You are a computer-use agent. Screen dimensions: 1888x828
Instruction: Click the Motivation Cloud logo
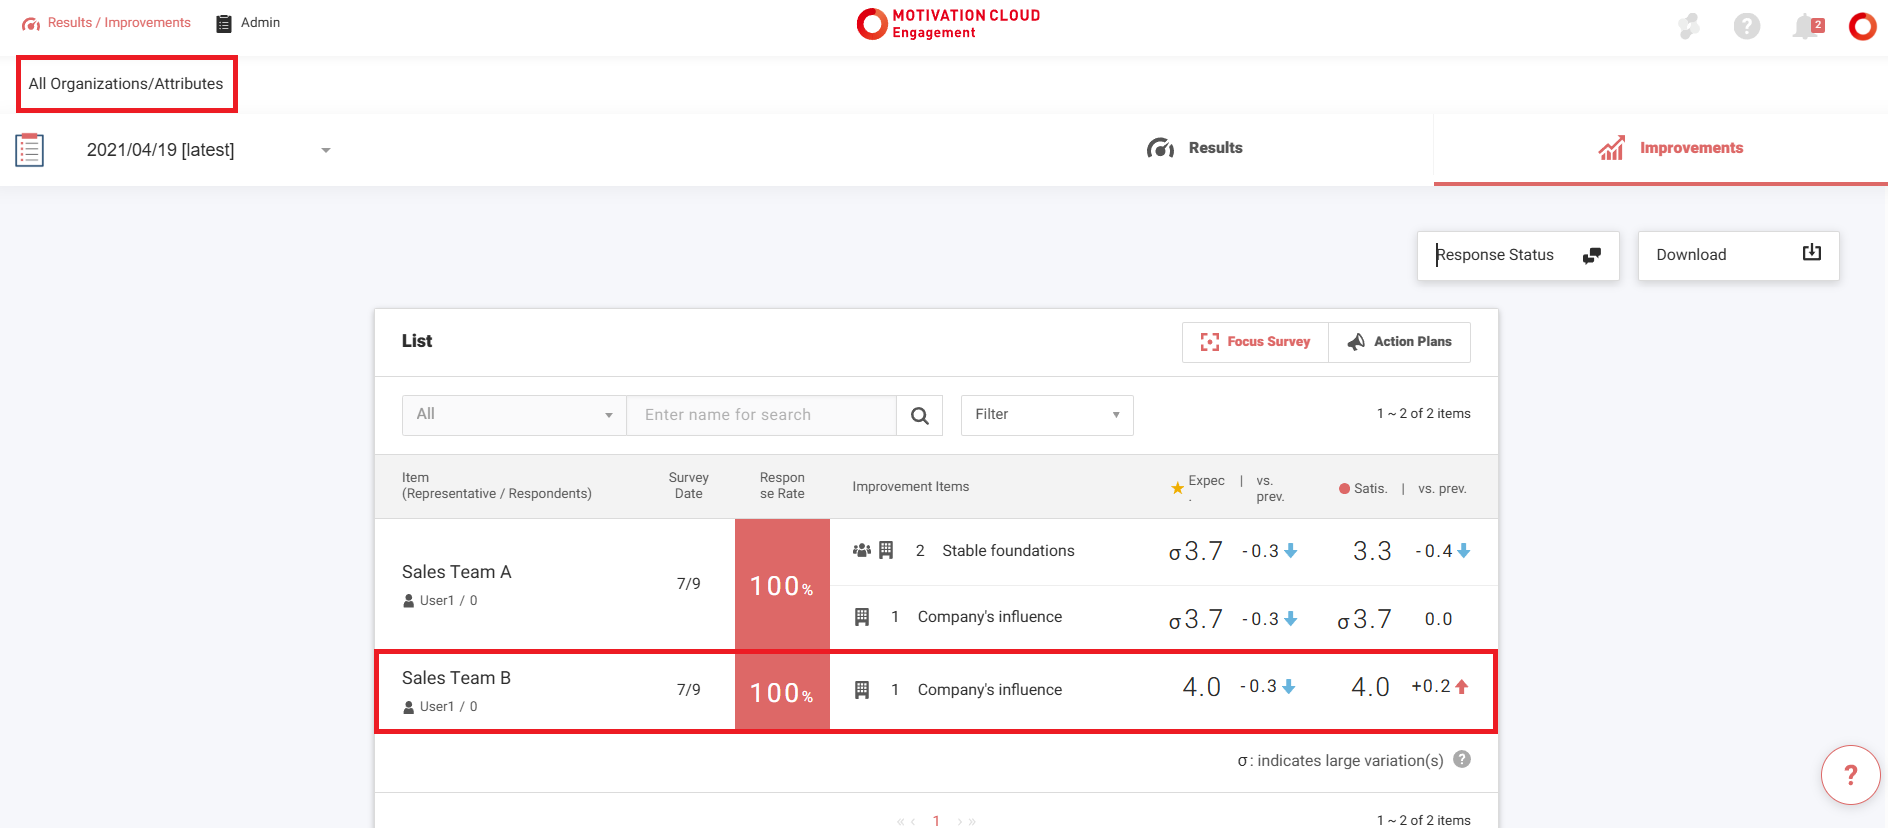(948, 24)
